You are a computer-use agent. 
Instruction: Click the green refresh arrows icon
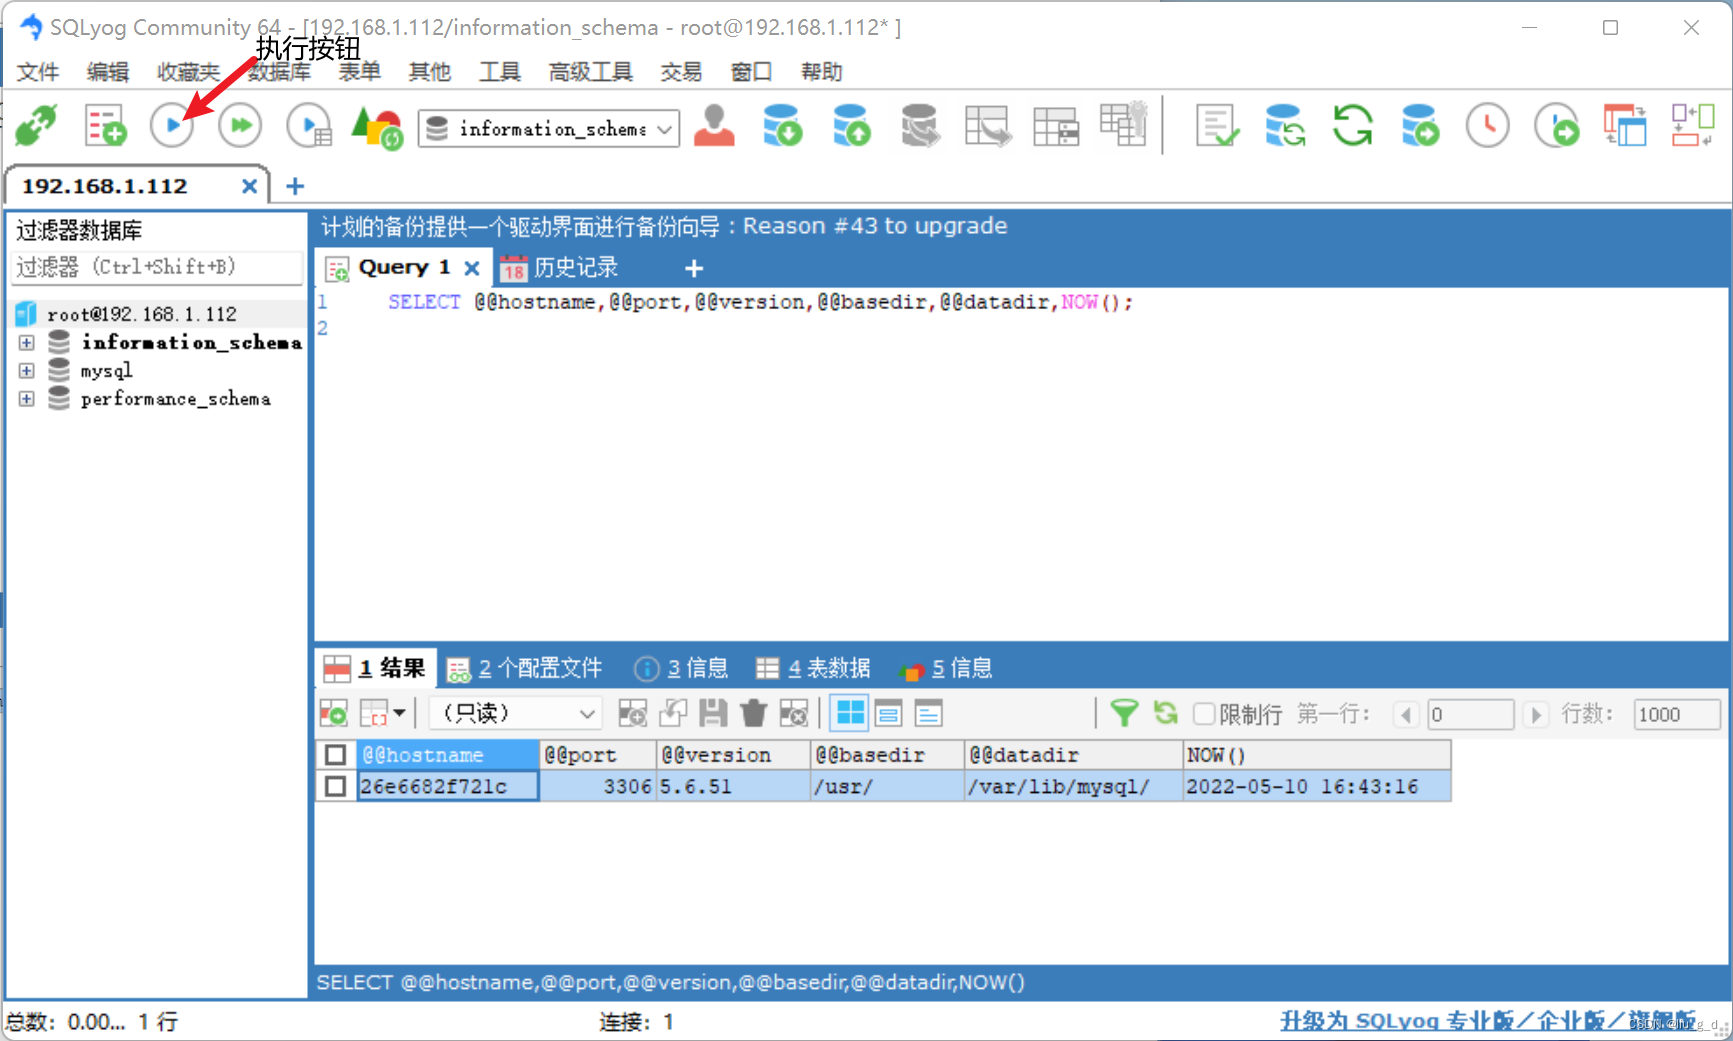1353,126
